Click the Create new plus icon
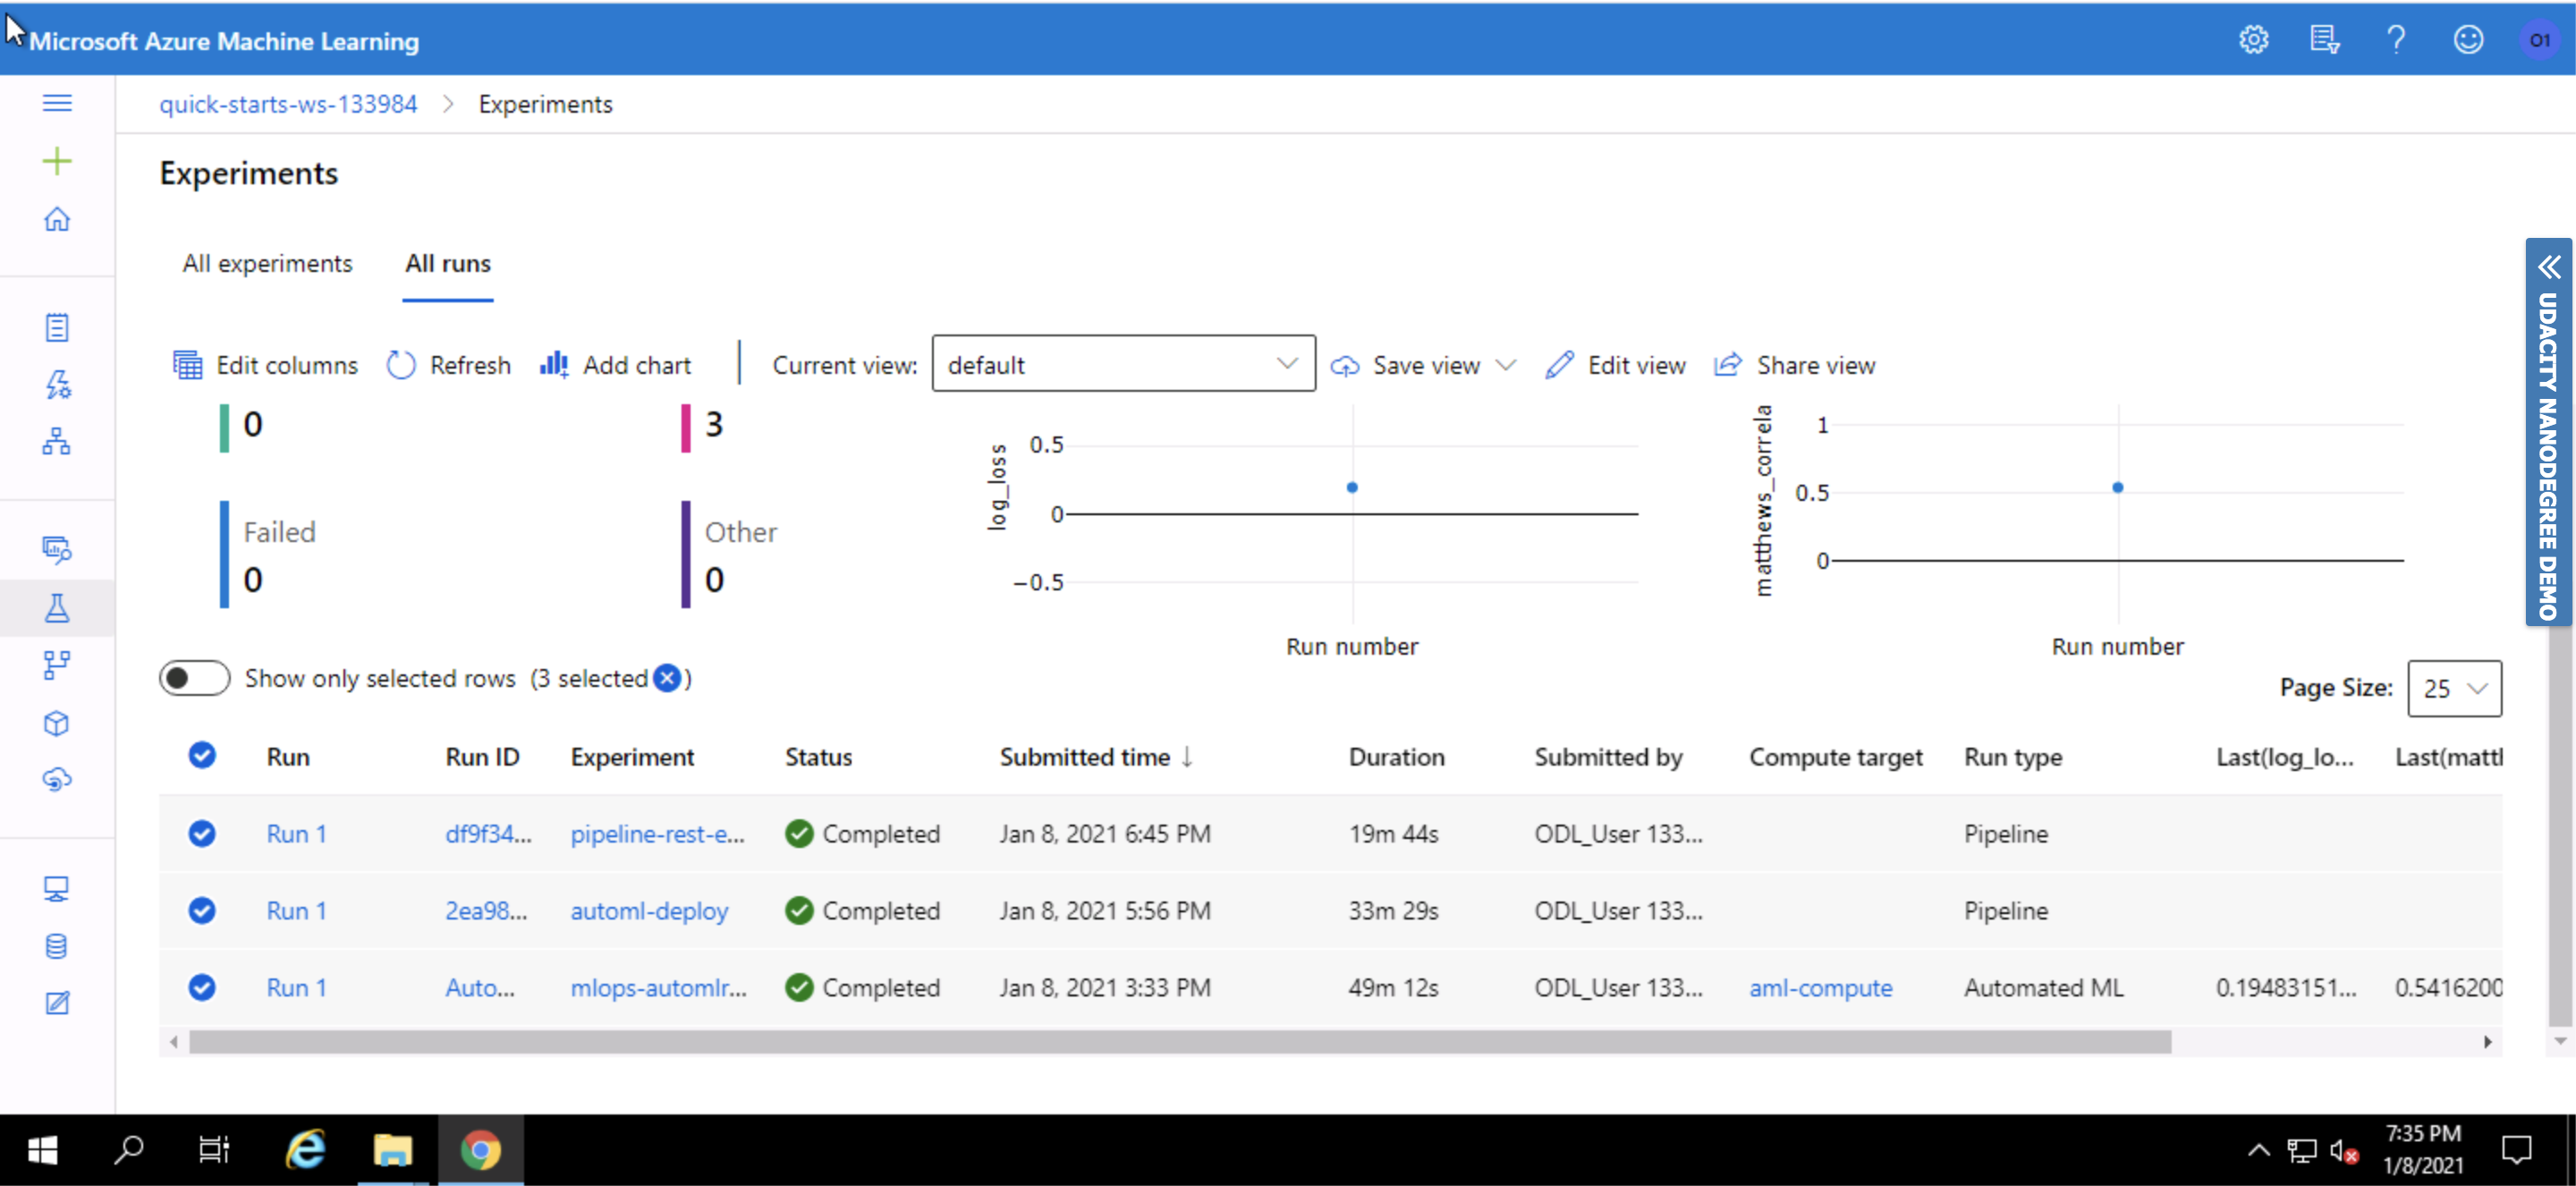The height and width of the screenshot is (1186, 2576). 57,161
